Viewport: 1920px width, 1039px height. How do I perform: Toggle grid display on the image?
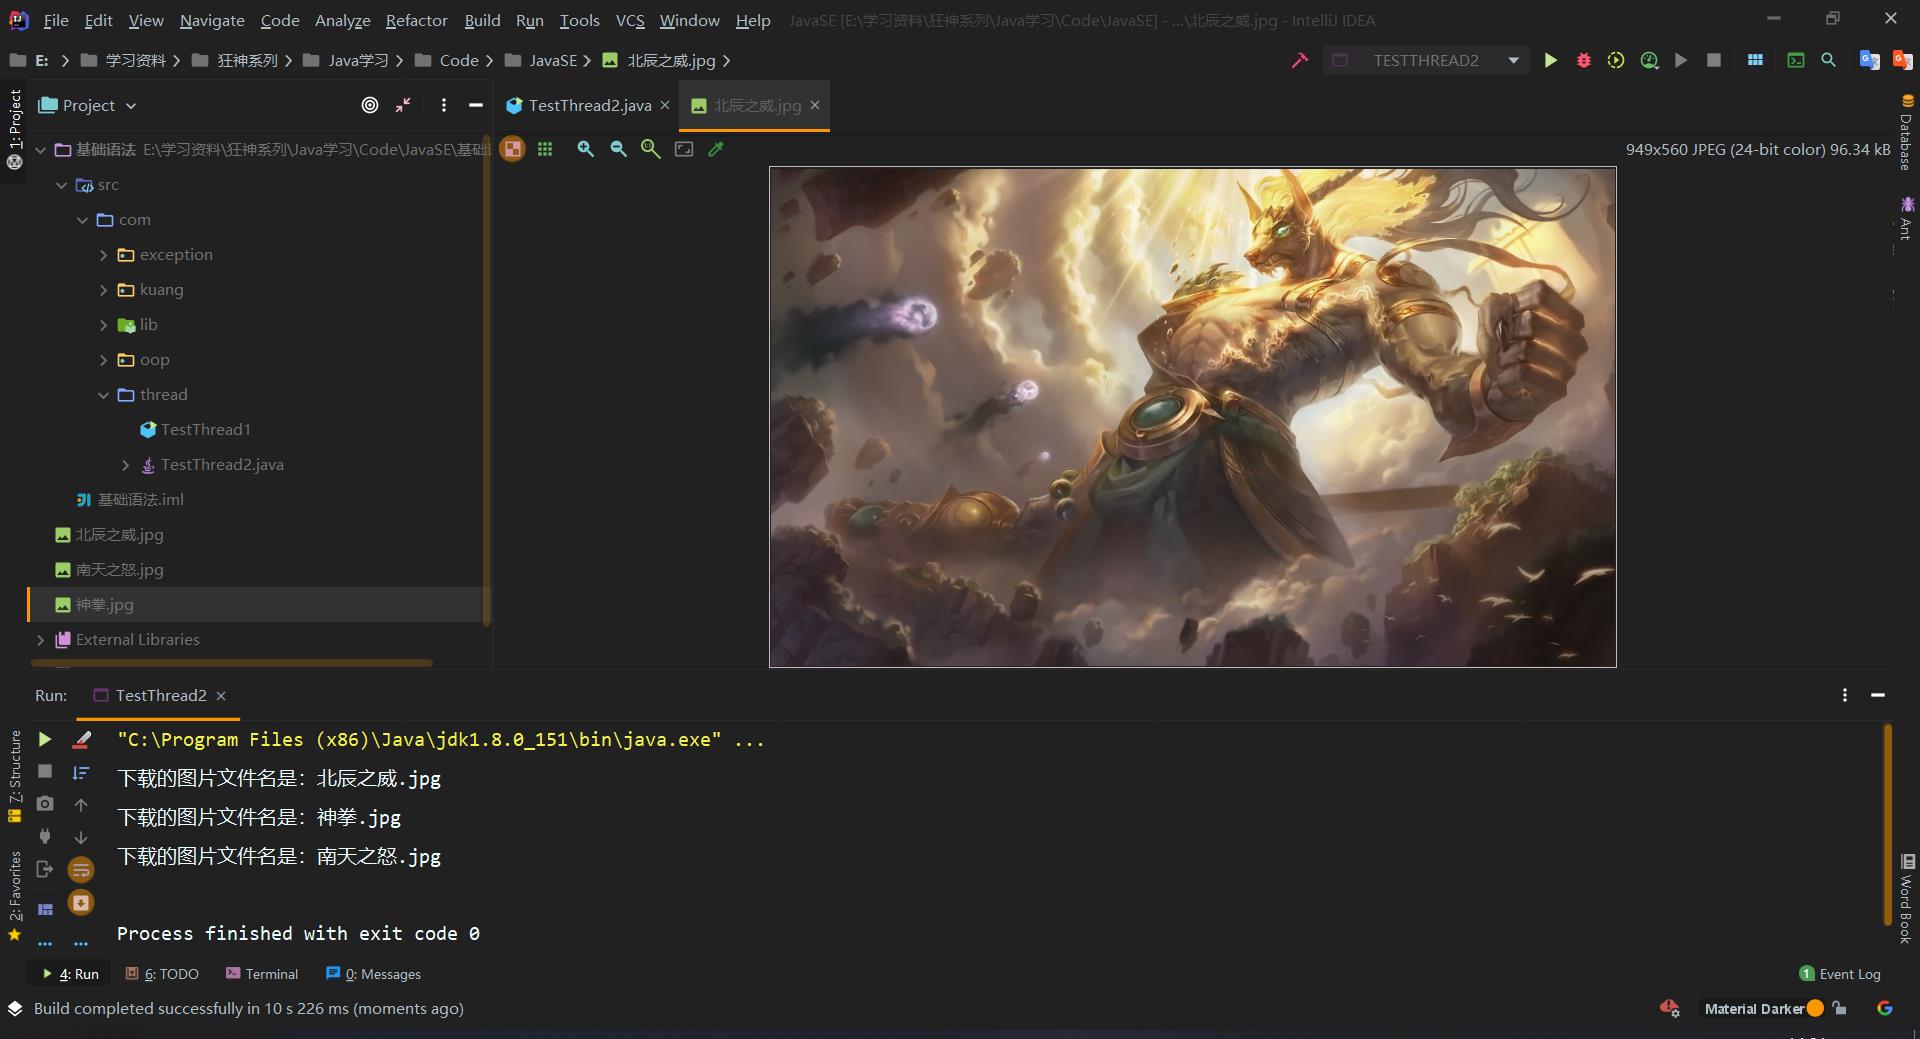tap(545, 149)
